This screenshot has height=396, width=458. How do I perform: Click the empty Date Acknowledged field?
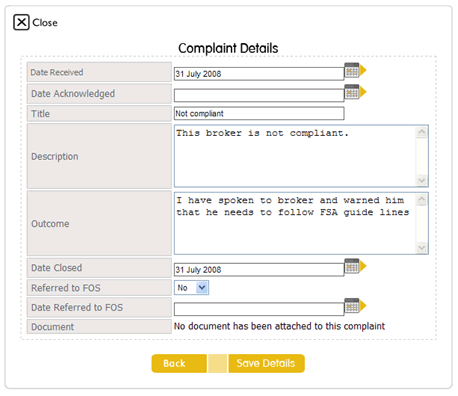pos(259,95)
